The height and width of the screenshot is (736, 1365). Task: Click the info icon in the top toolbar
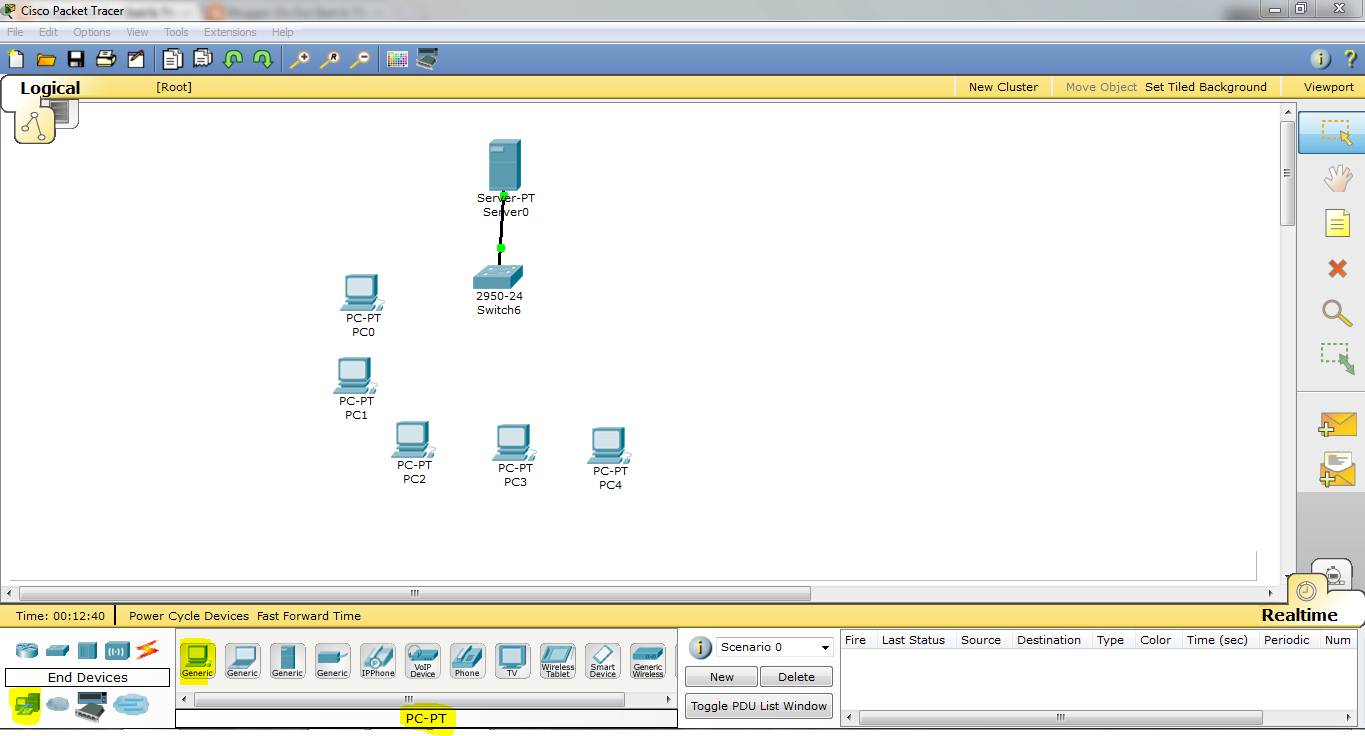click(1320, 59)
